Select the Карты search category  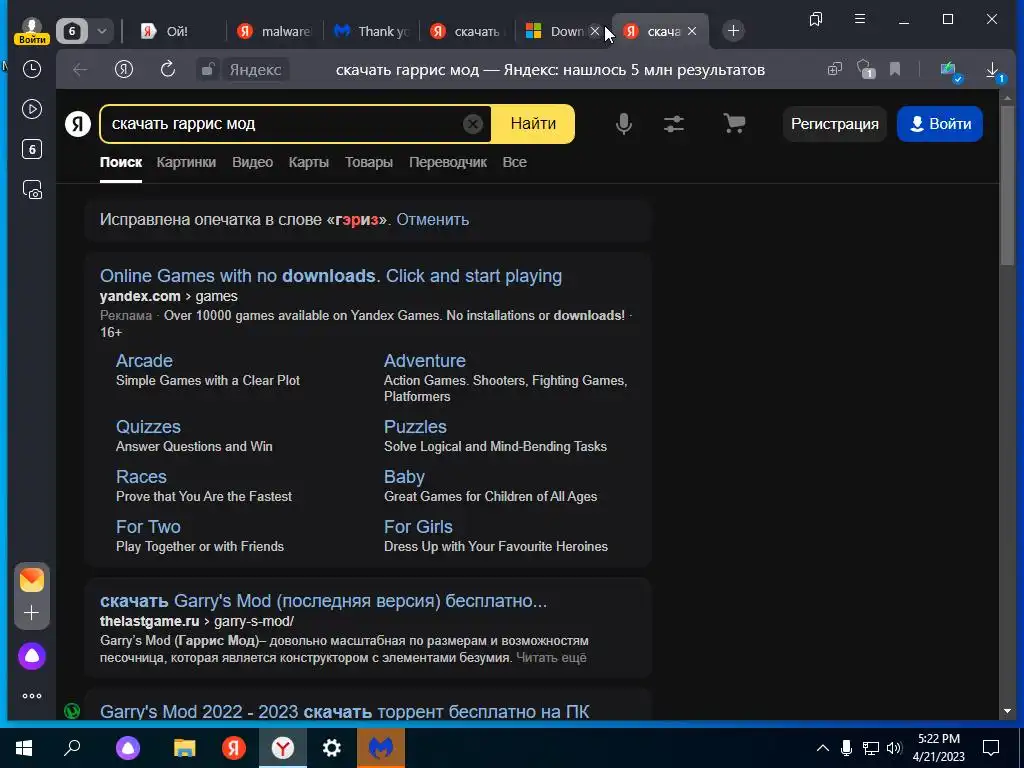309,162
